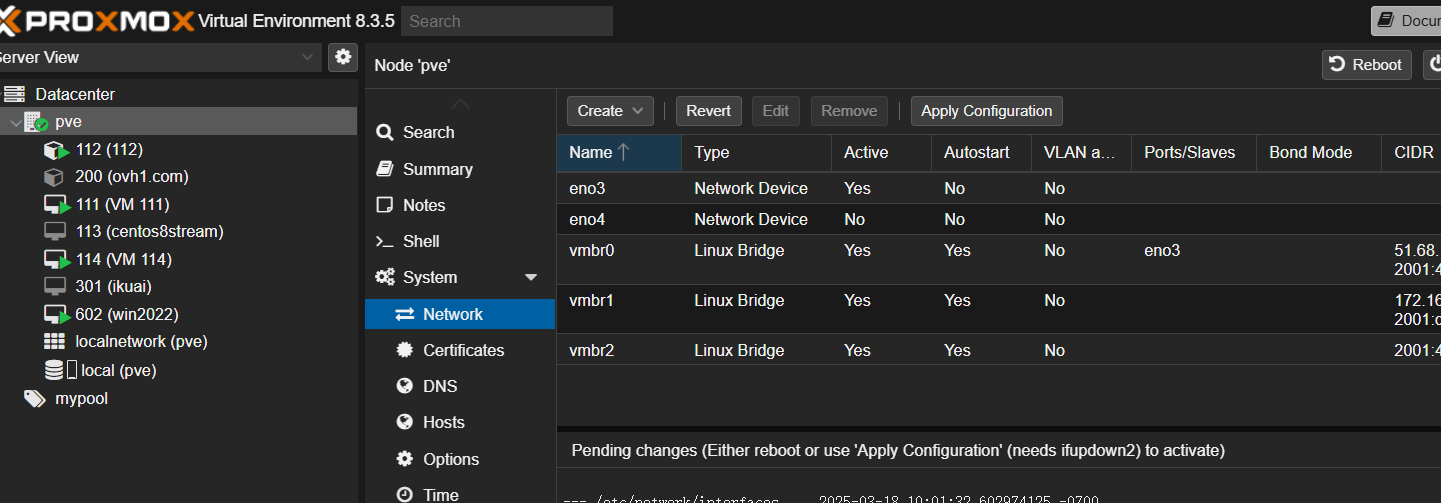Viewport: 1441px width, 503px height.
Task: Select the vmbr0 Linux Bridge row
Action: (x=999, y=260)
